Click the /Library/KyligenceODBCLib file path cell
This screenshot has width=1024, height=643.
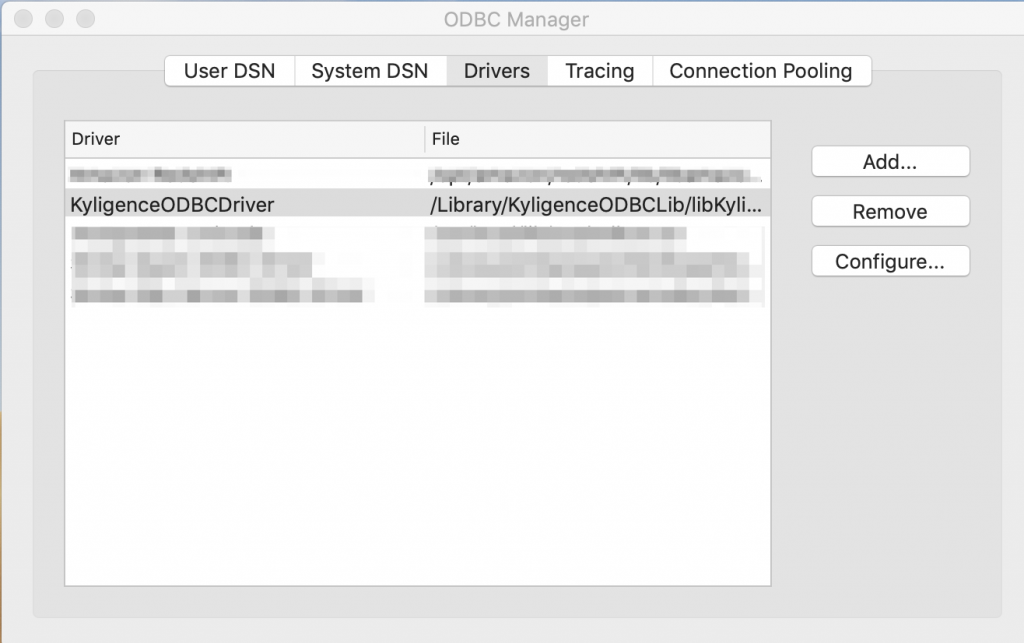click(x=596, y=205)
